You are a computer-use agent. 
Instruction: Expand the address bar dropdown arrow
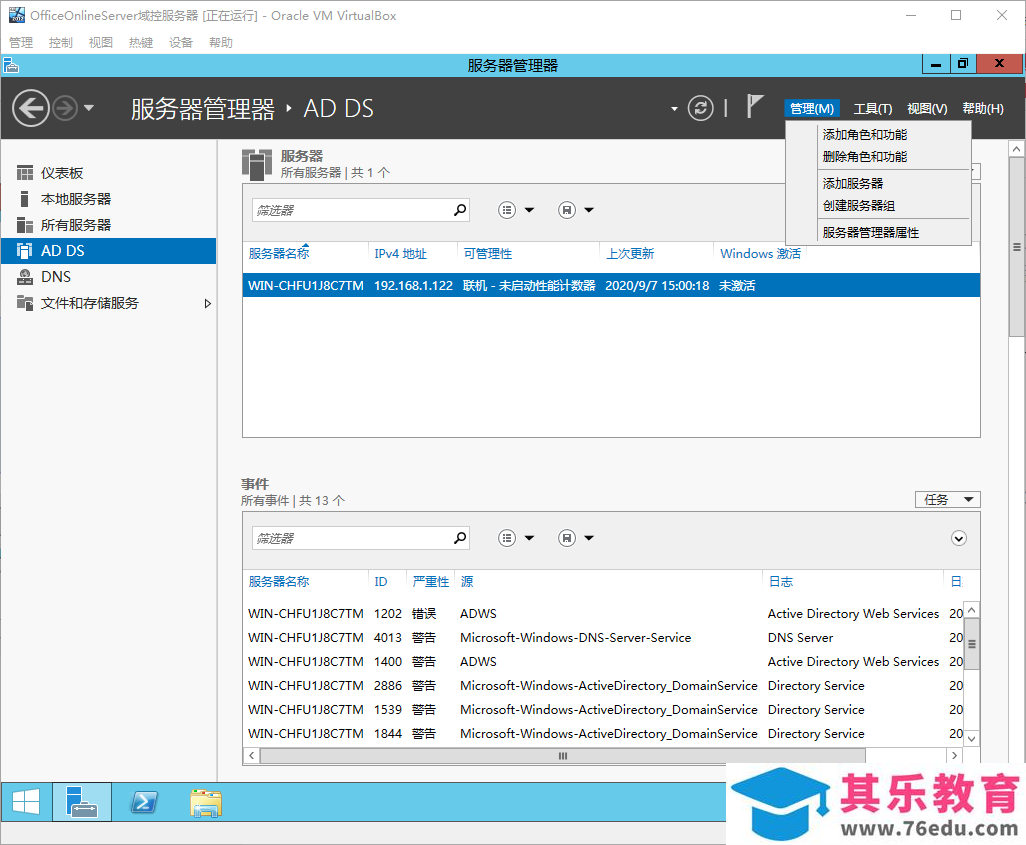(674, 109)
